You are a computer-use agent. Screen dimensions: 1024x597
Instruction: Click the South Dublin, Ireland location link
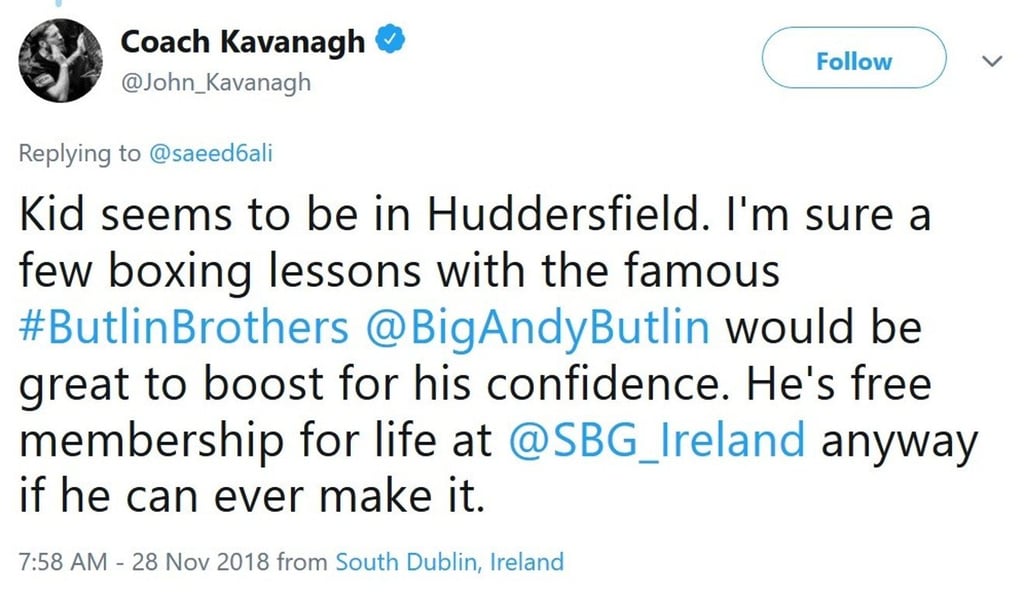tap(447, 562)
